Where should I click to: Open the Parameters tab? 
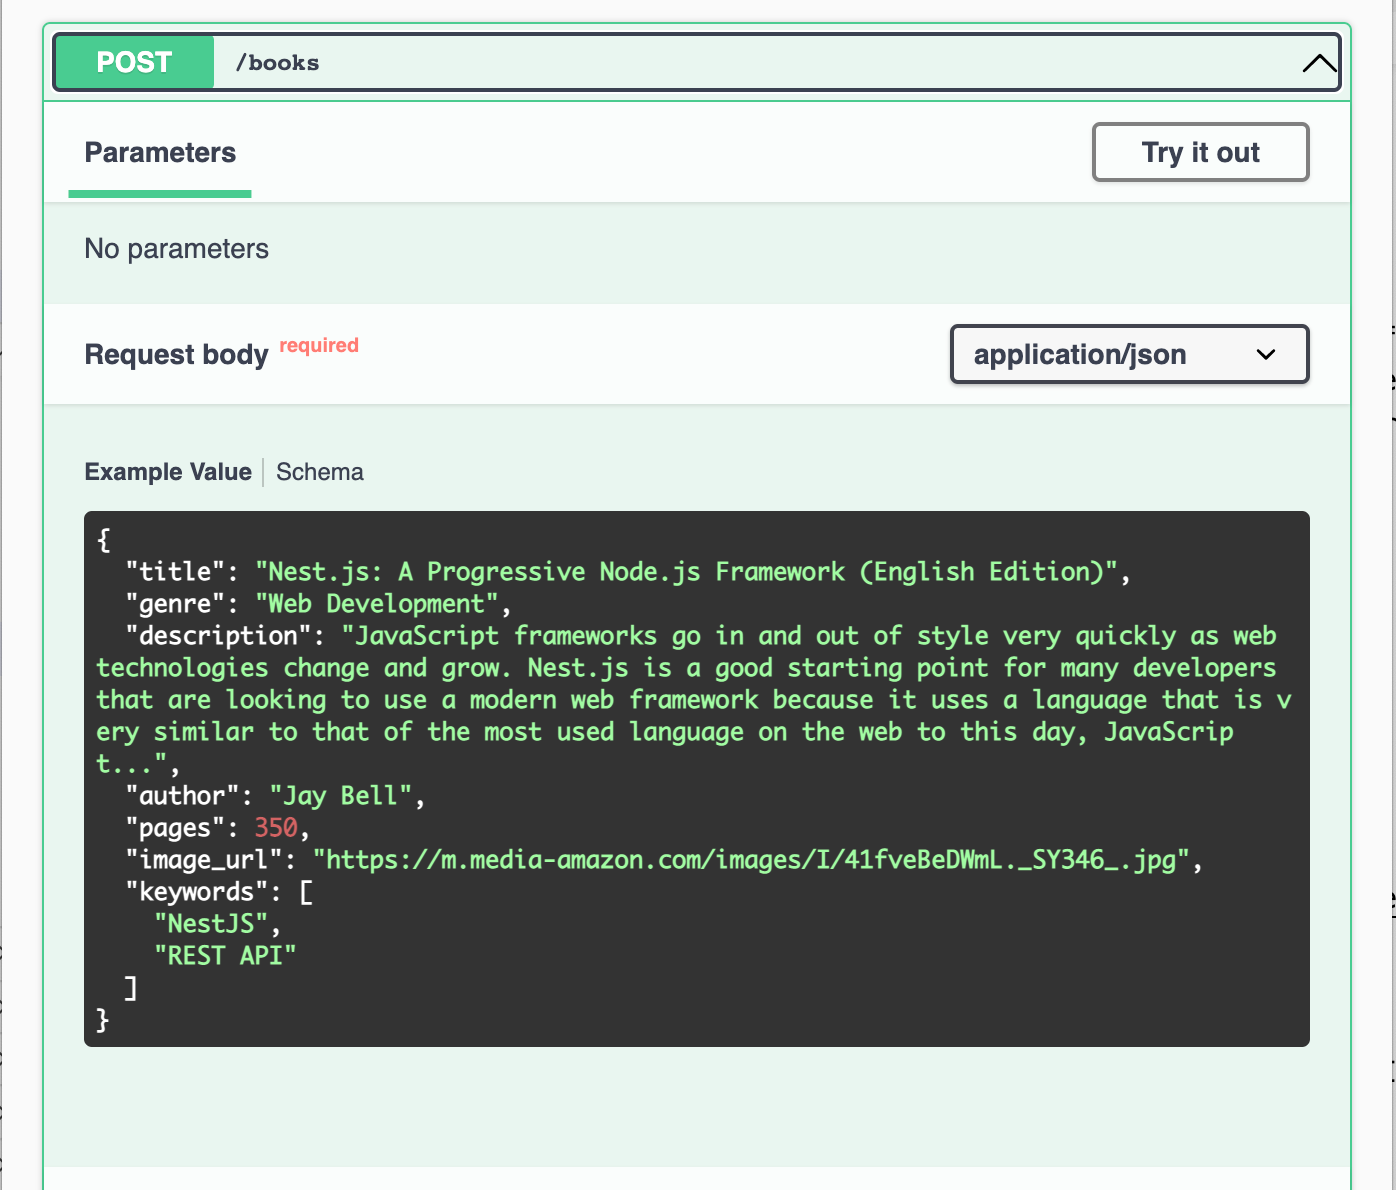[160, 153]
